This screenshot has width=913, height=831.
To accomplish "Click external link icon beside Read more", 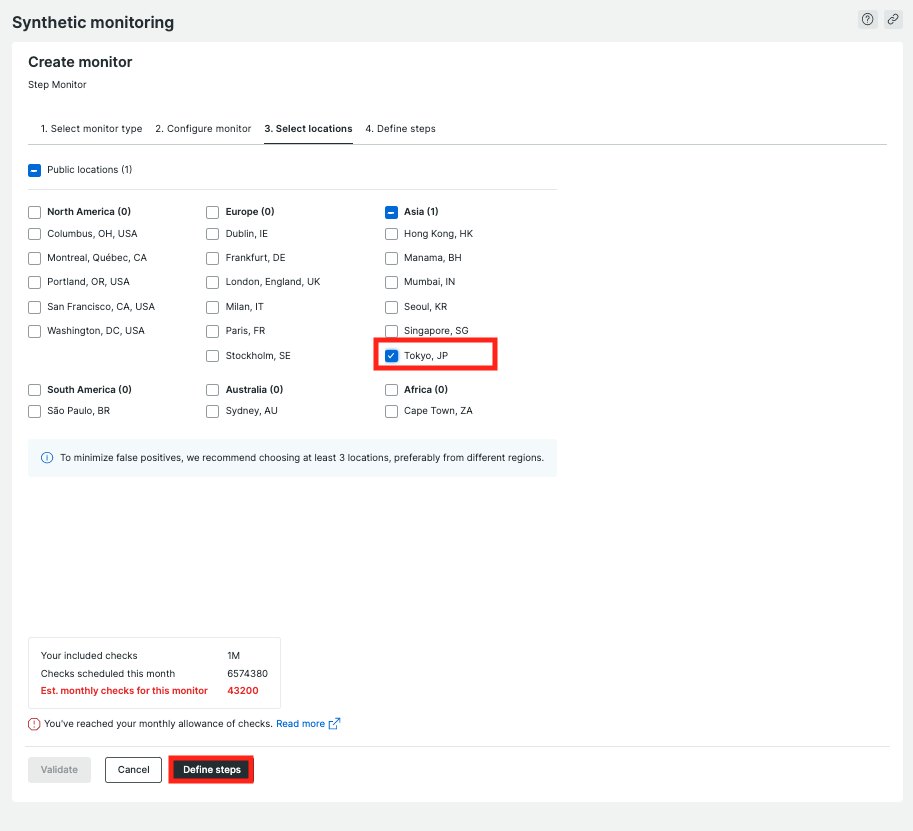I will pyautogui.click(x=334, y=724).
